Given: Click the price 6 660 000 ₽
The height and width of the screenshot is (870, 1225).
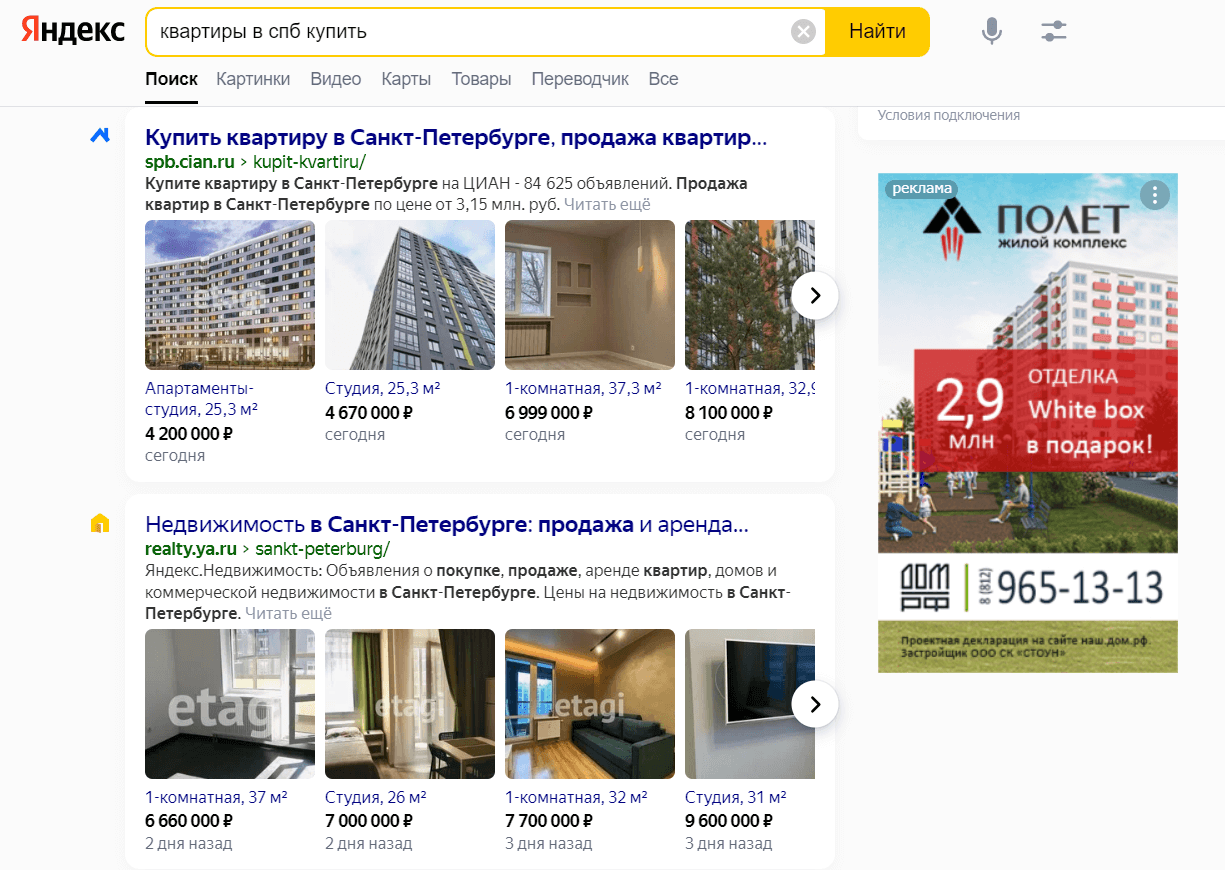Looking at the screenshot, I should tap(189, 821).
